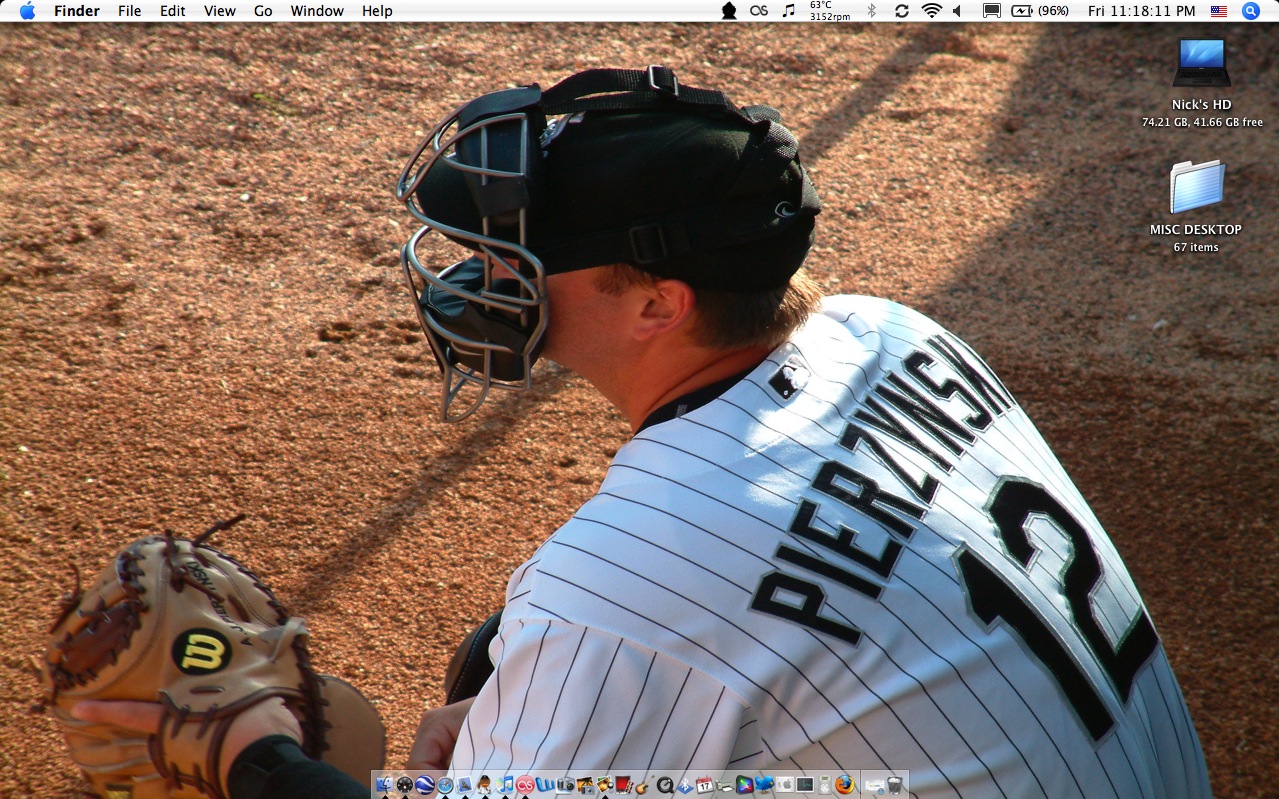Open the monitor app Dock icon
This screenshot has width=1279, height=799.
pos(805,785)
